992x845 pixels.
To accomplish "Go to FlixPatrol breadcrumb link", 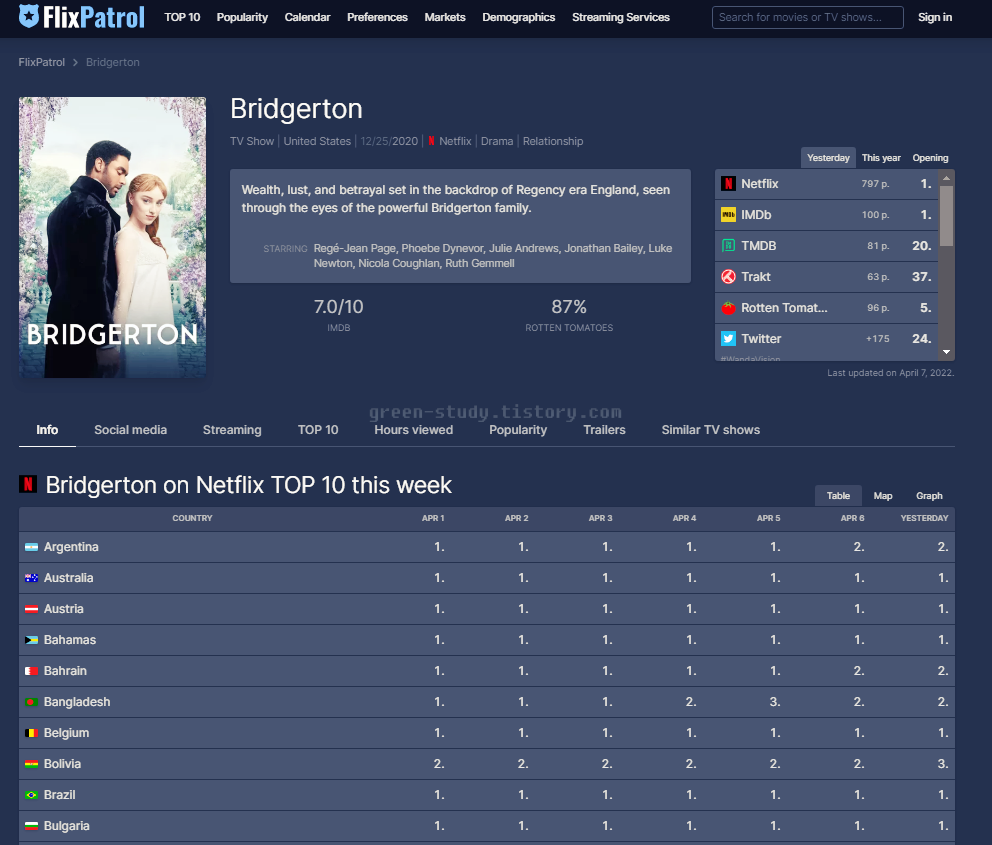I will 42,62.
